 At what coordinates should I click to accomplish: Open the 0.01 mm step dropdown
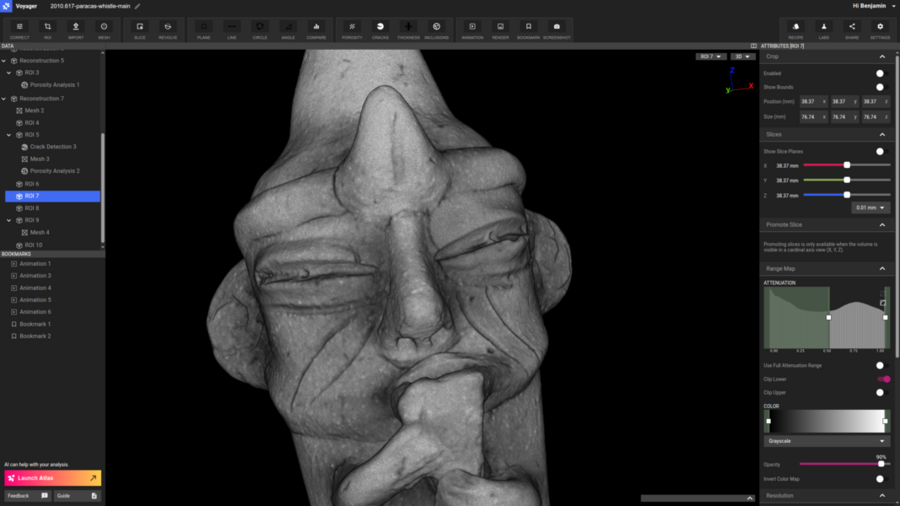pos(870,208)
